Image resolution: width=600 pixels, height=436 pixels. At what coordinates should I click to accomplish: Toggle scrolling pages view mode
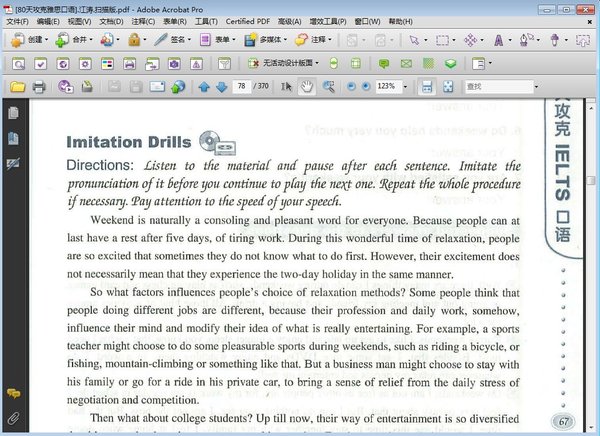[x=427, y=87]
